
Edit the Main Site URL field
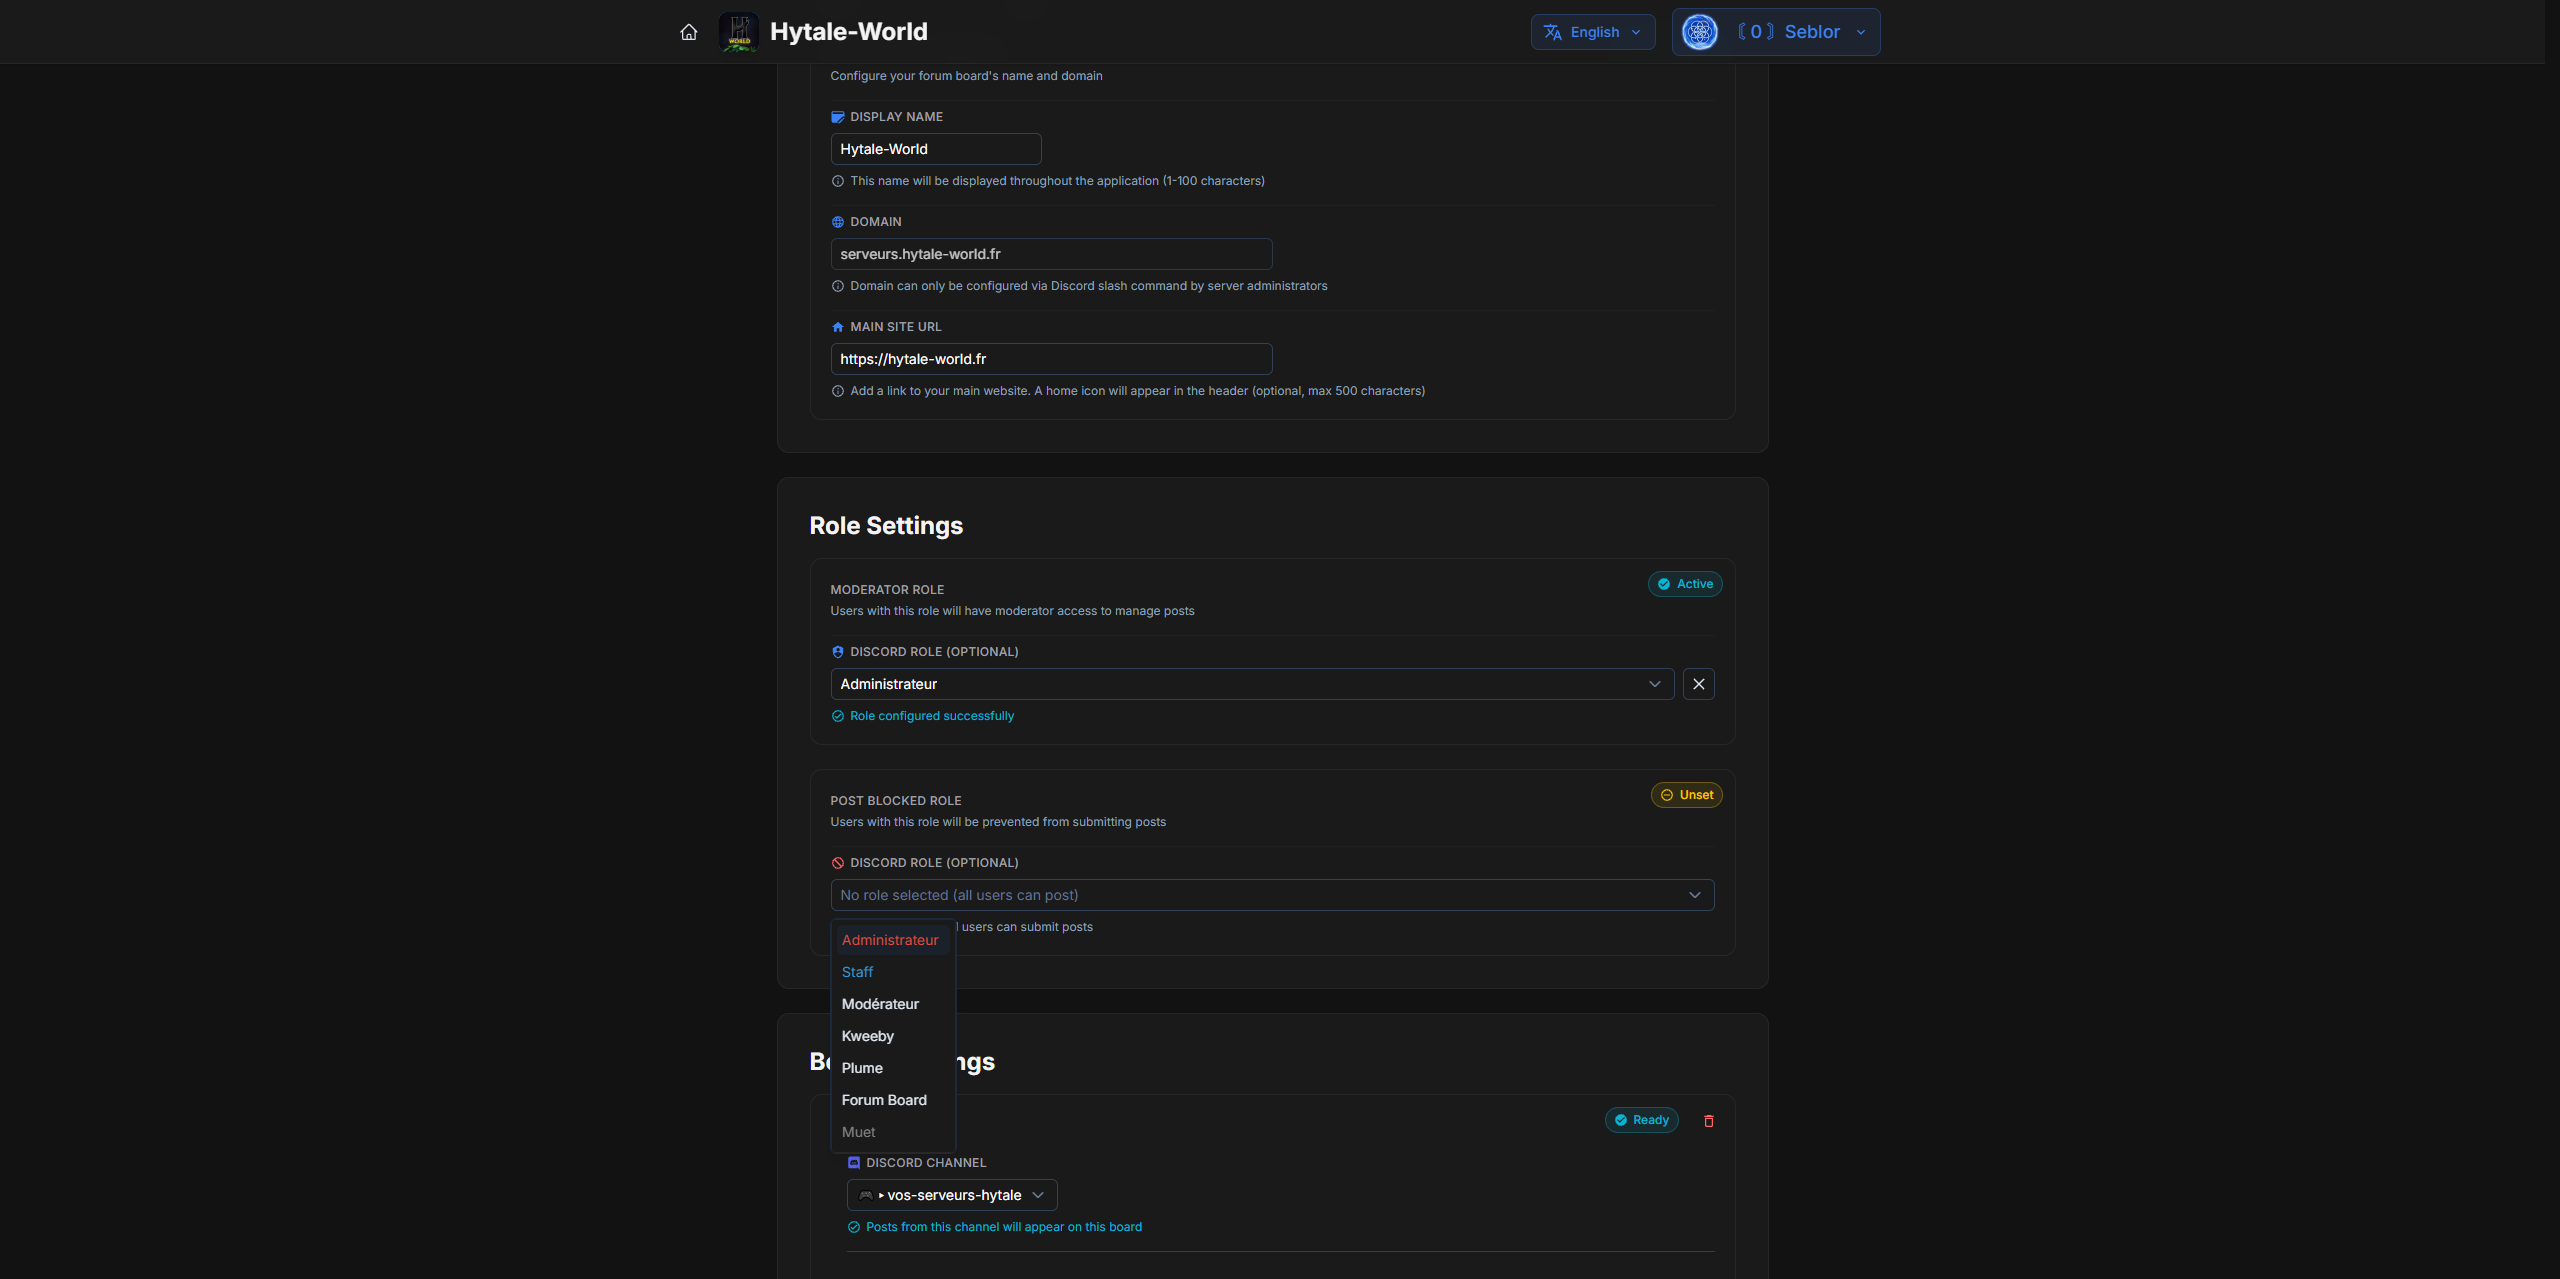click(x=1051, y=359)
